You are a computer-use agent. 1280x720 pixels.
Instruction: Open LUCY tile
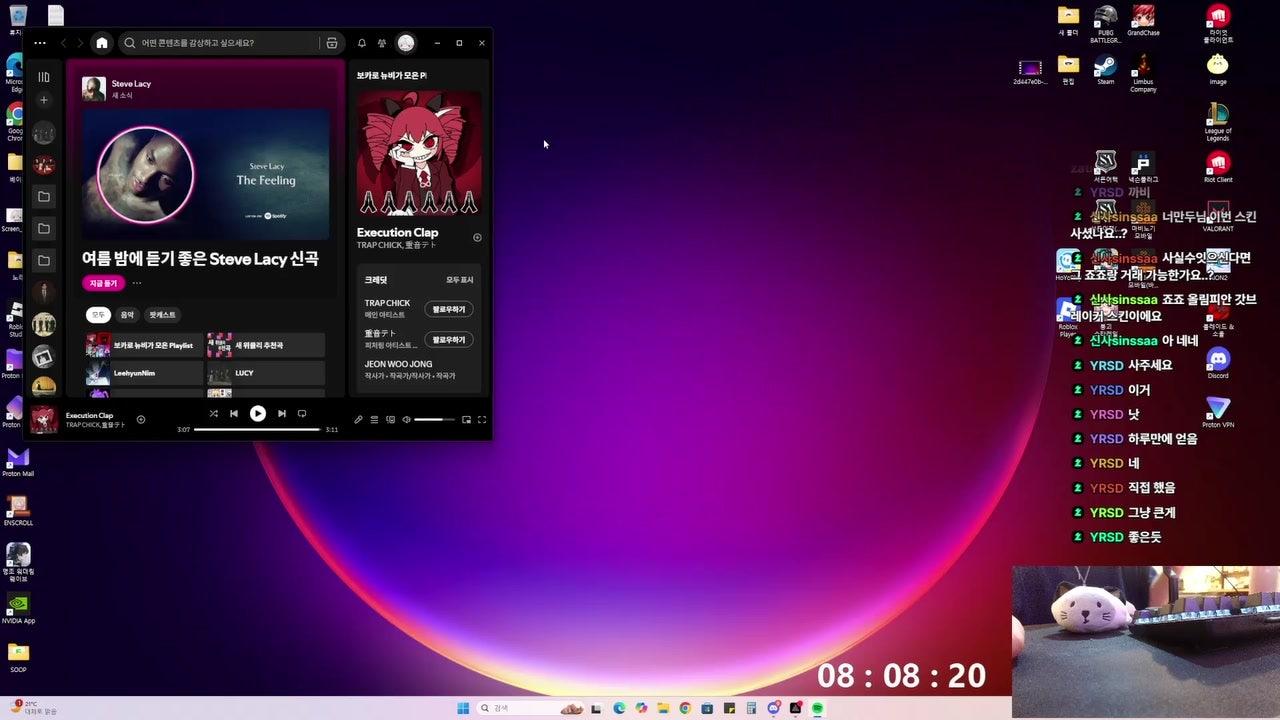click(x=266, y=373)
